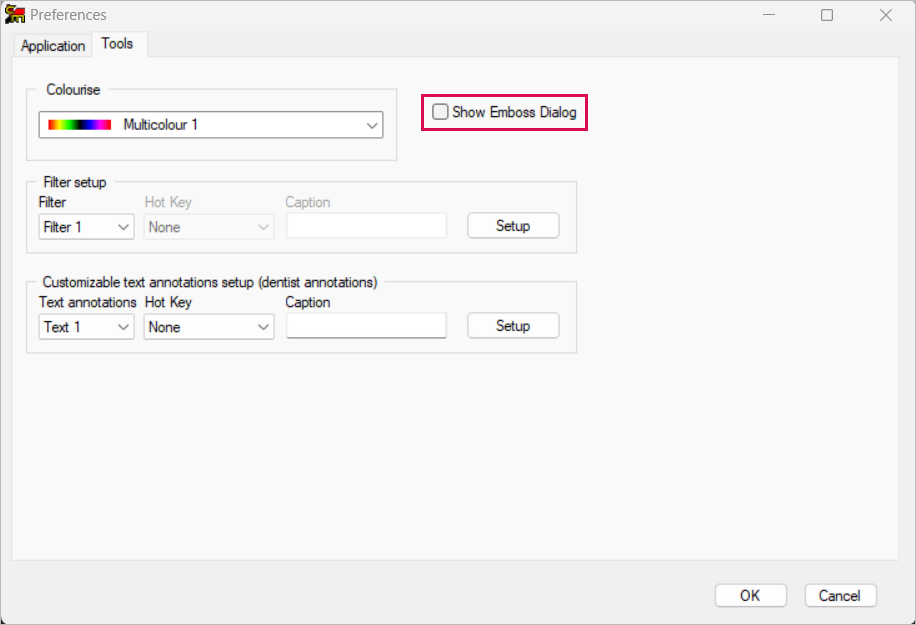
Task: Enable the Show Emboss Dialog checkbox
Action: [440, 113]
